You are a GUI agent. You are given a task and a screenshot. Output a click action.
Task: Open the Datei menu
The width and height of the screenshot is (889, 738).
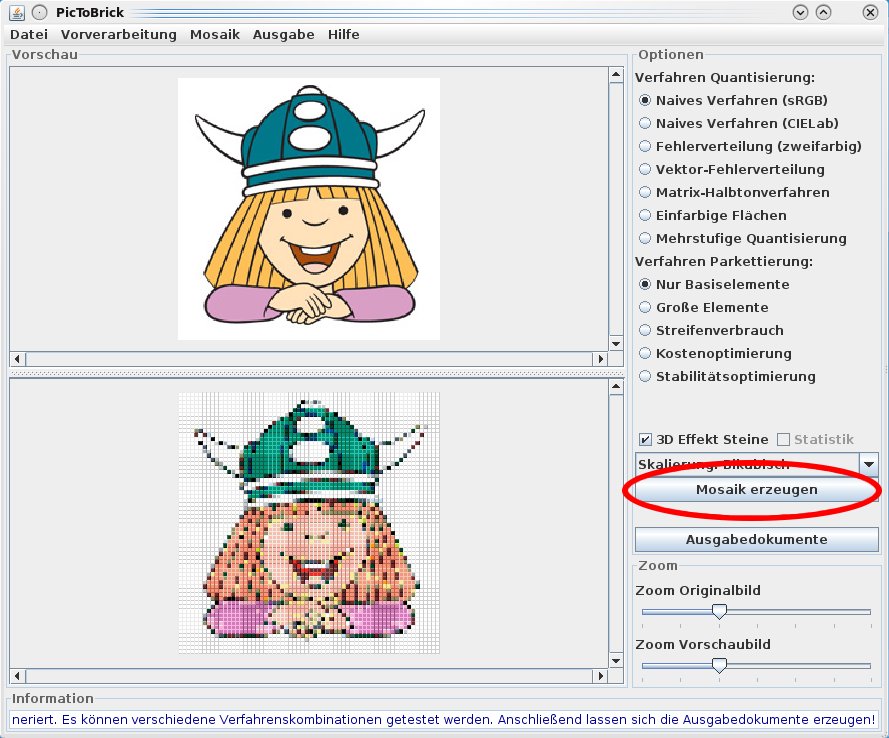pyautogui.click(x=29, y=35)
